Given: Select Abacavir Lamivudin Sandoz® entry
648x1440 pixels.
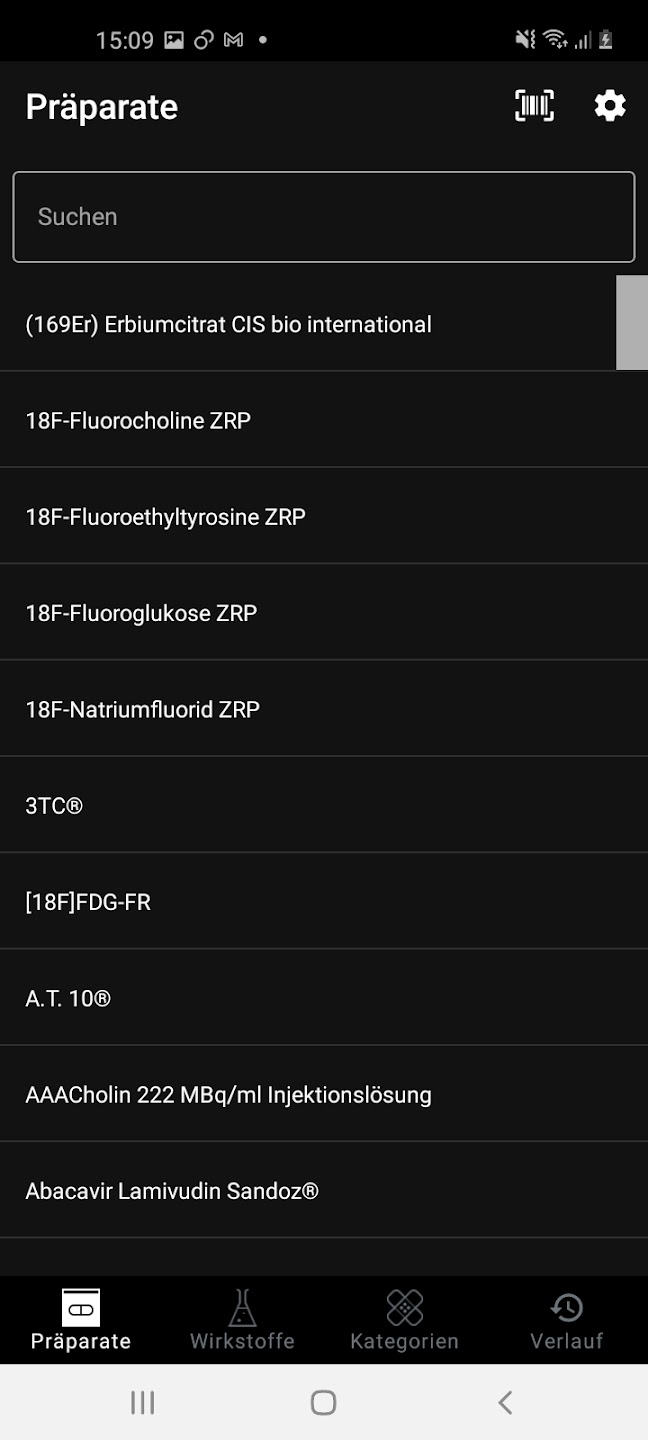Looking at the screenshot, I should [300, 1191].
